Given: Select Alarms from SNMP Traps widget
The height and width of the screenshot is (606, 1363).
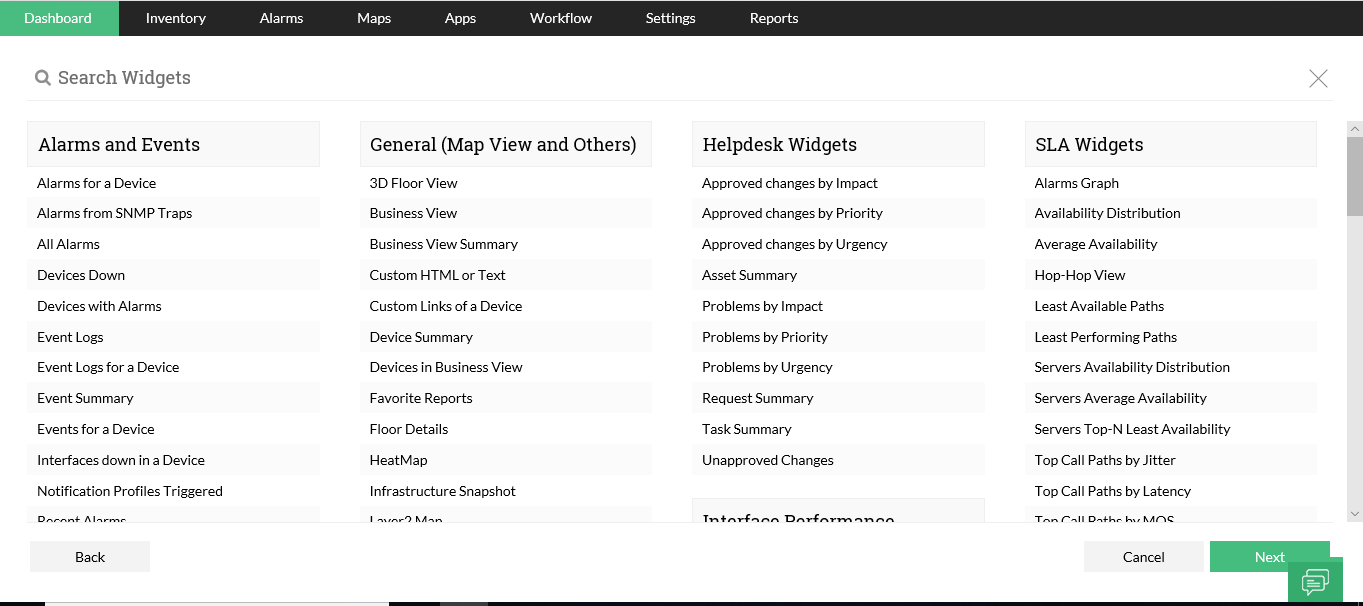Looking at the screenshot, I should click(114, 213).
